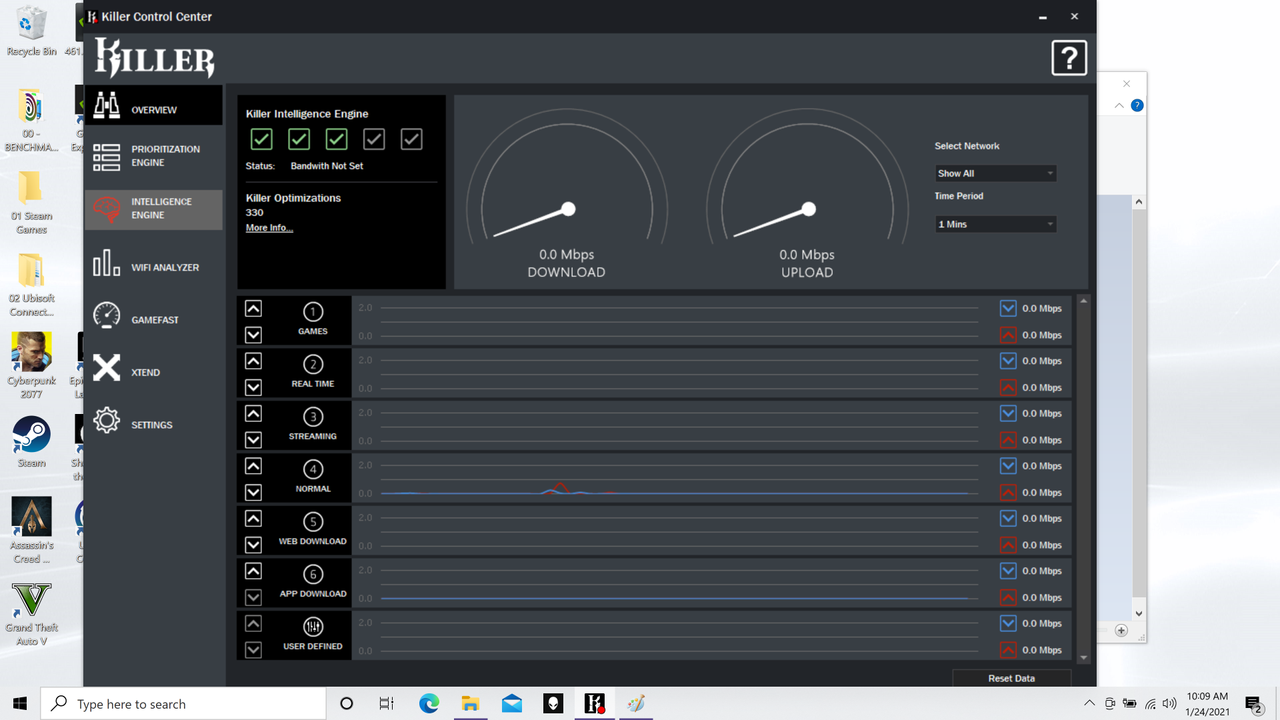Toggle Games download graph blue checkbox
The width and height of the screenshot is (1280, 720).
[x=1008, y=308]
